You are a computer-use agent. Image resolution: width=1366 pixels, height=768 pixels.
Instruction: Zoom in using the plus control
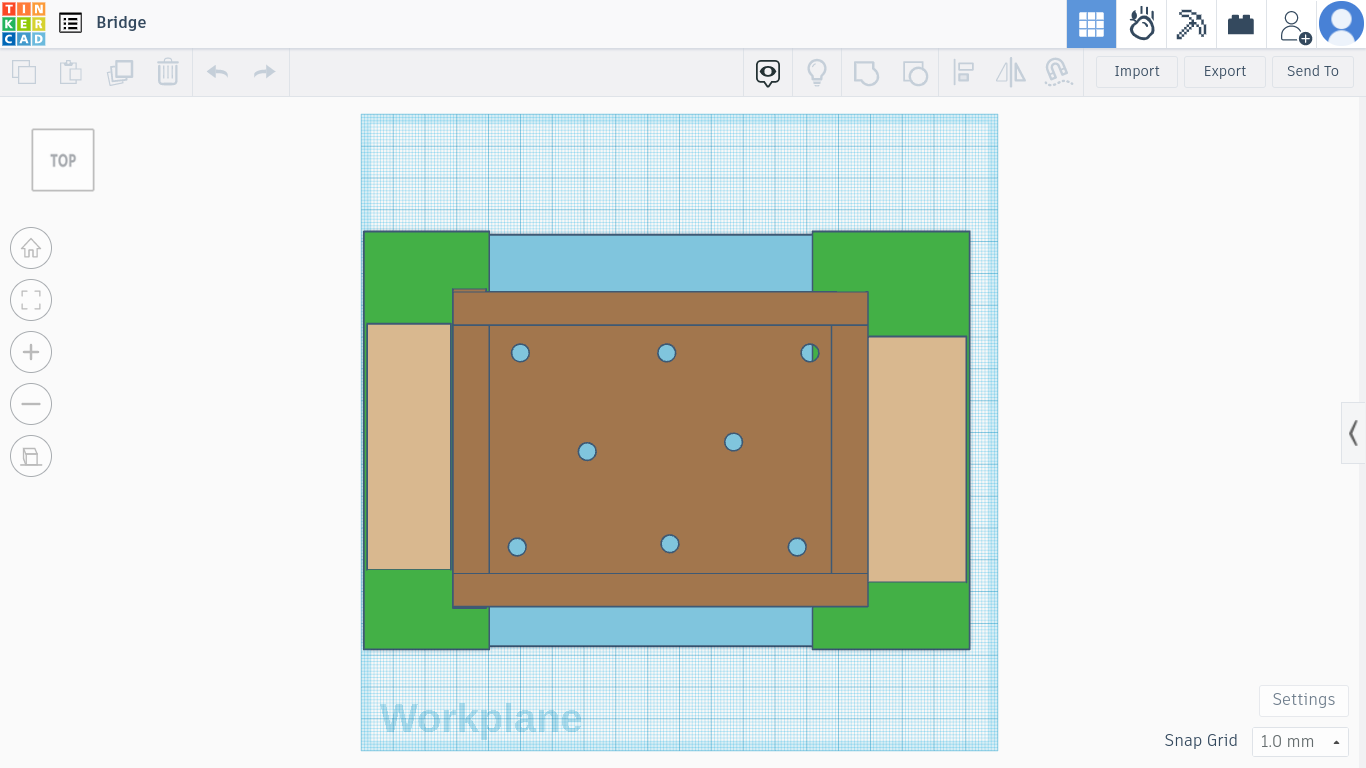pos(31,352)
